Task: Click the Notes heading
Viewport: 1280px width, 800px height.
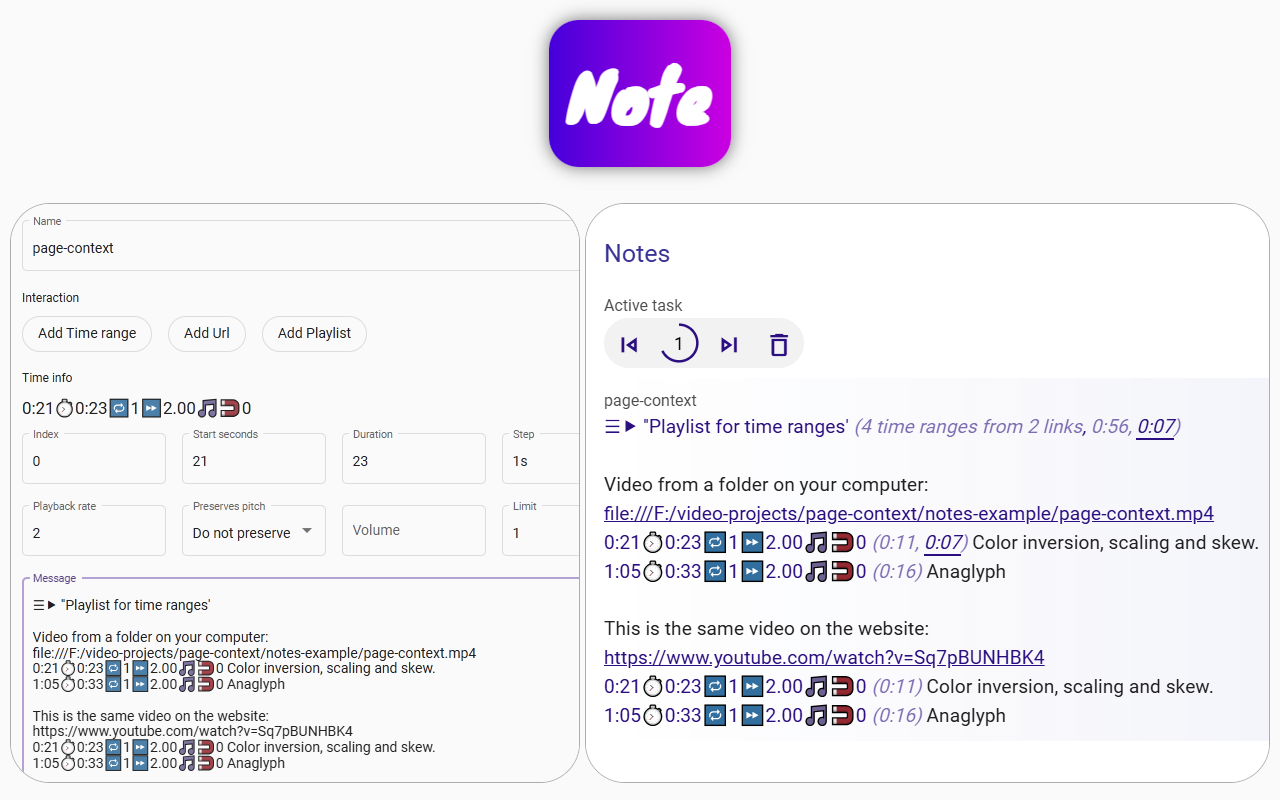Action: pos(637,254)
